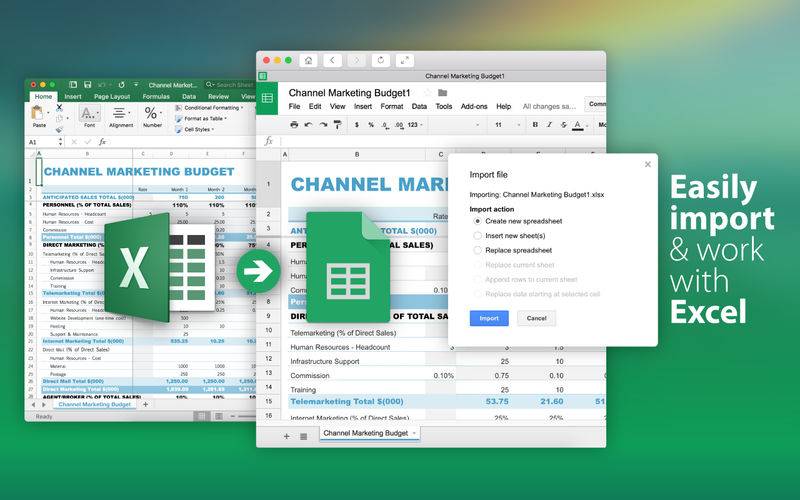The image size is (800, 500).
Task: Increase decimal places in Sheets toolbar
Action: pos(399,124)
